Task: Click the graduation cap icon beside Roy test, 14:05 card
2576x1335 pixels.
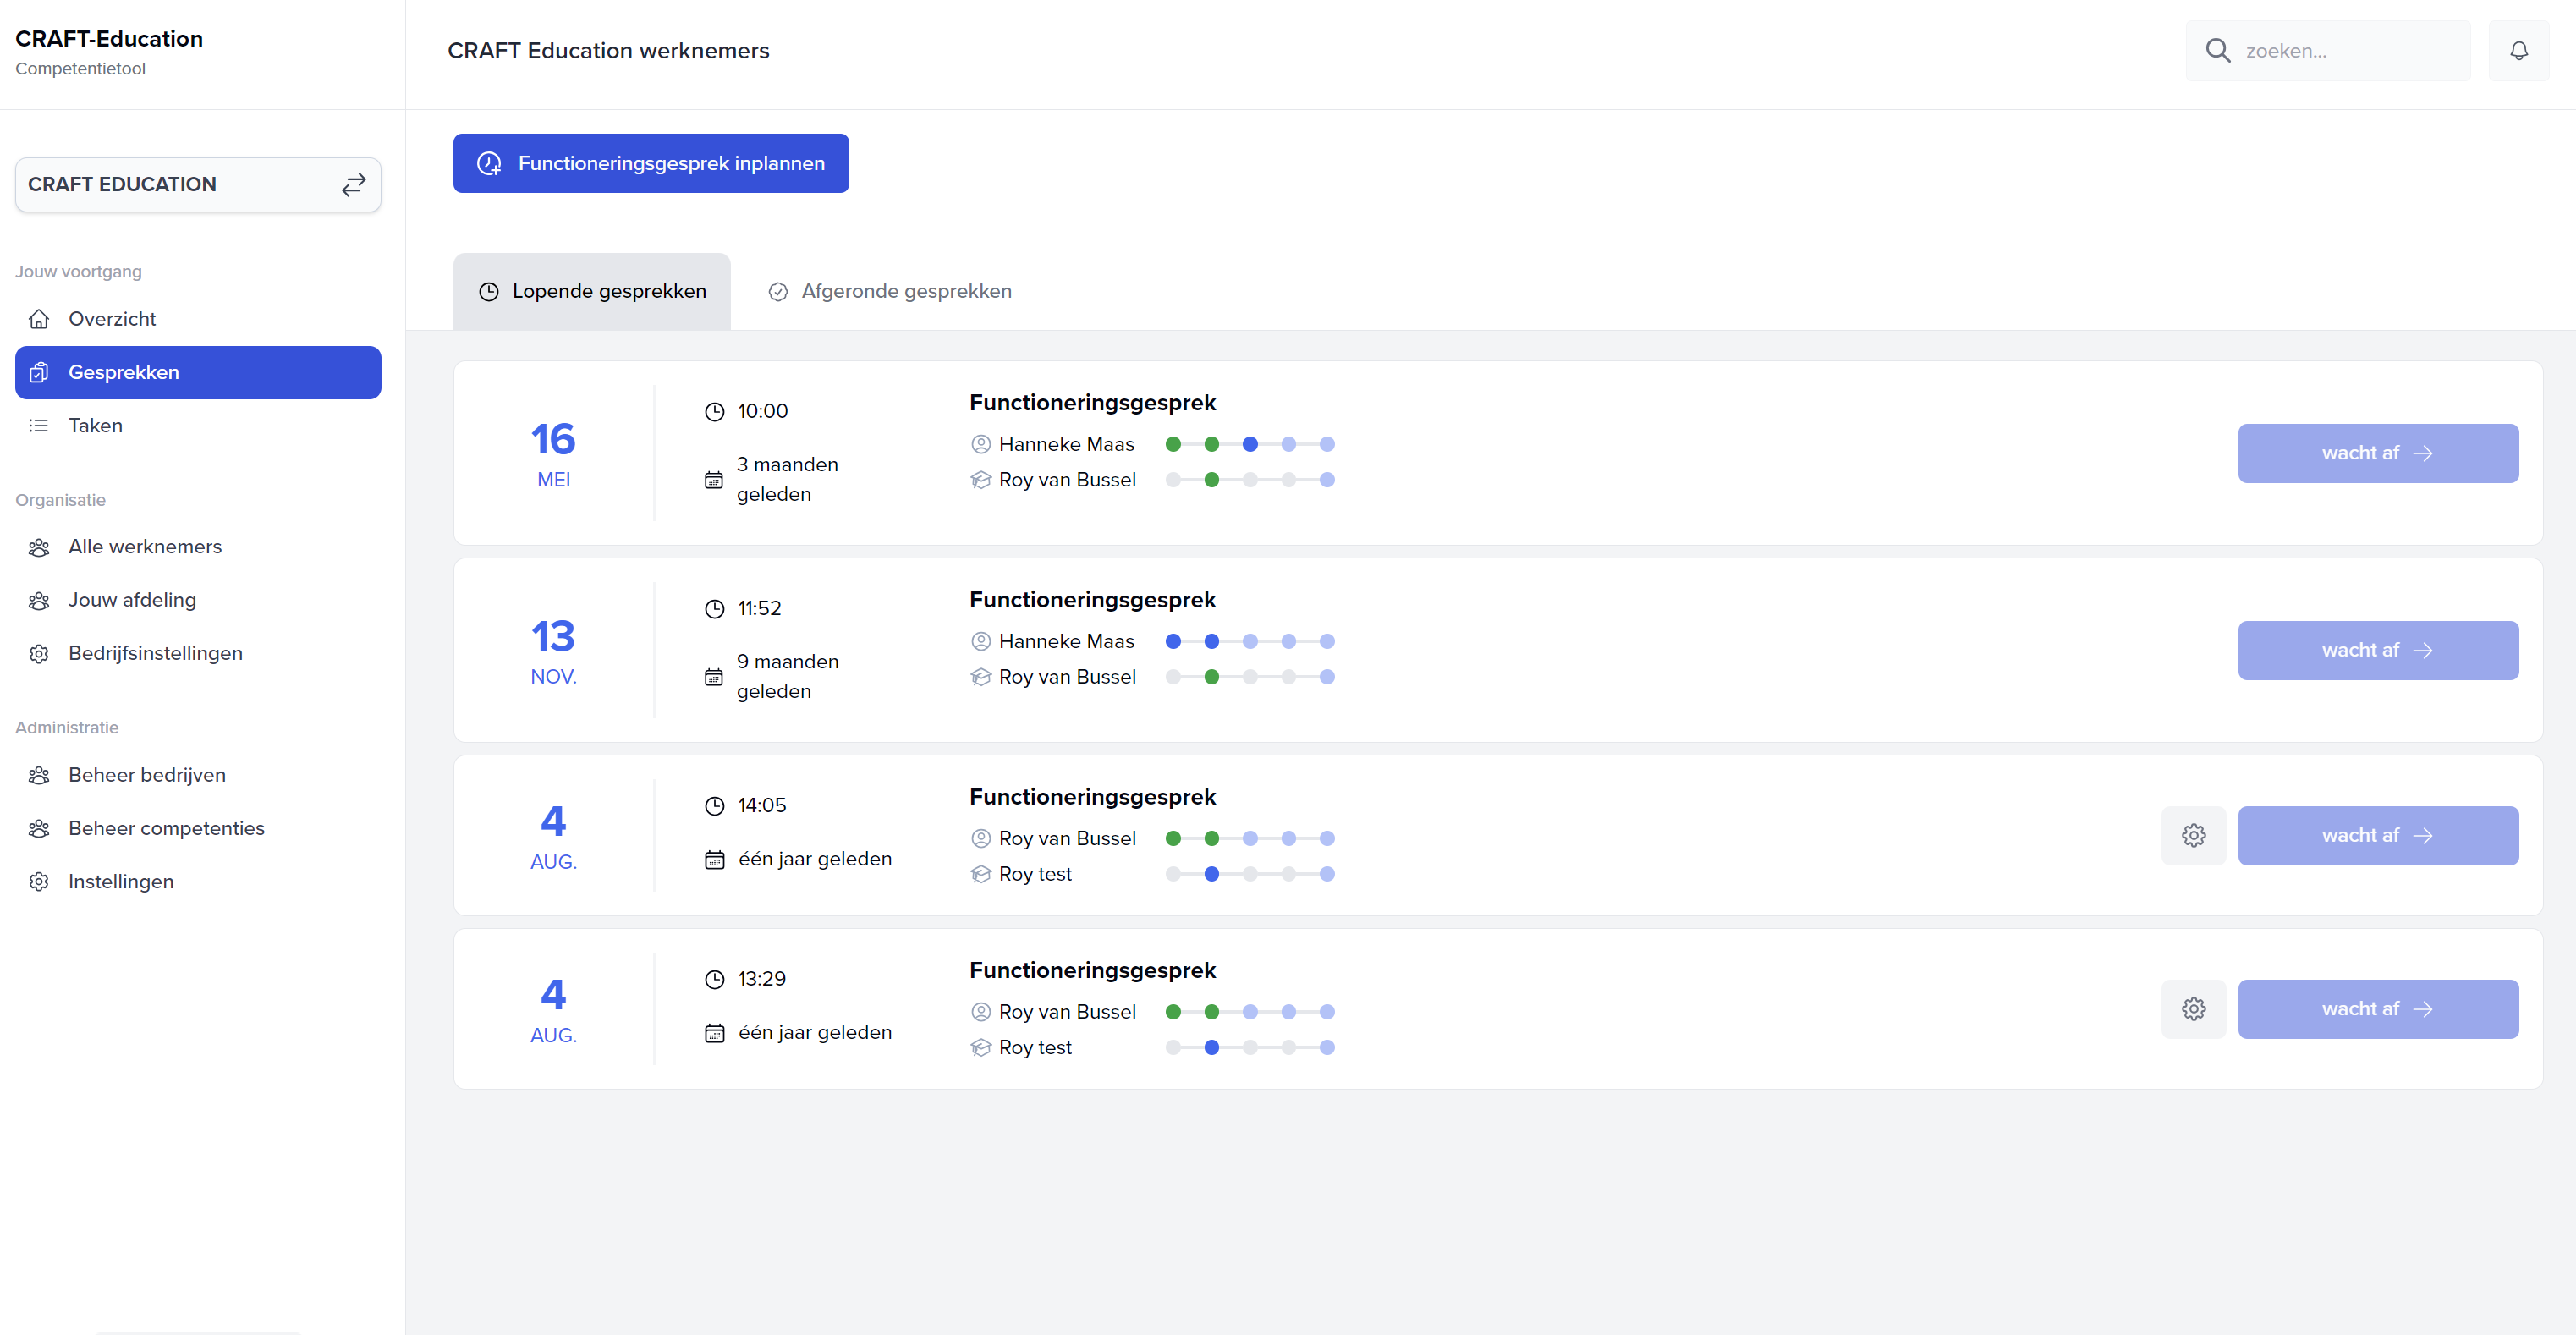Action: [x=981, y=874]
